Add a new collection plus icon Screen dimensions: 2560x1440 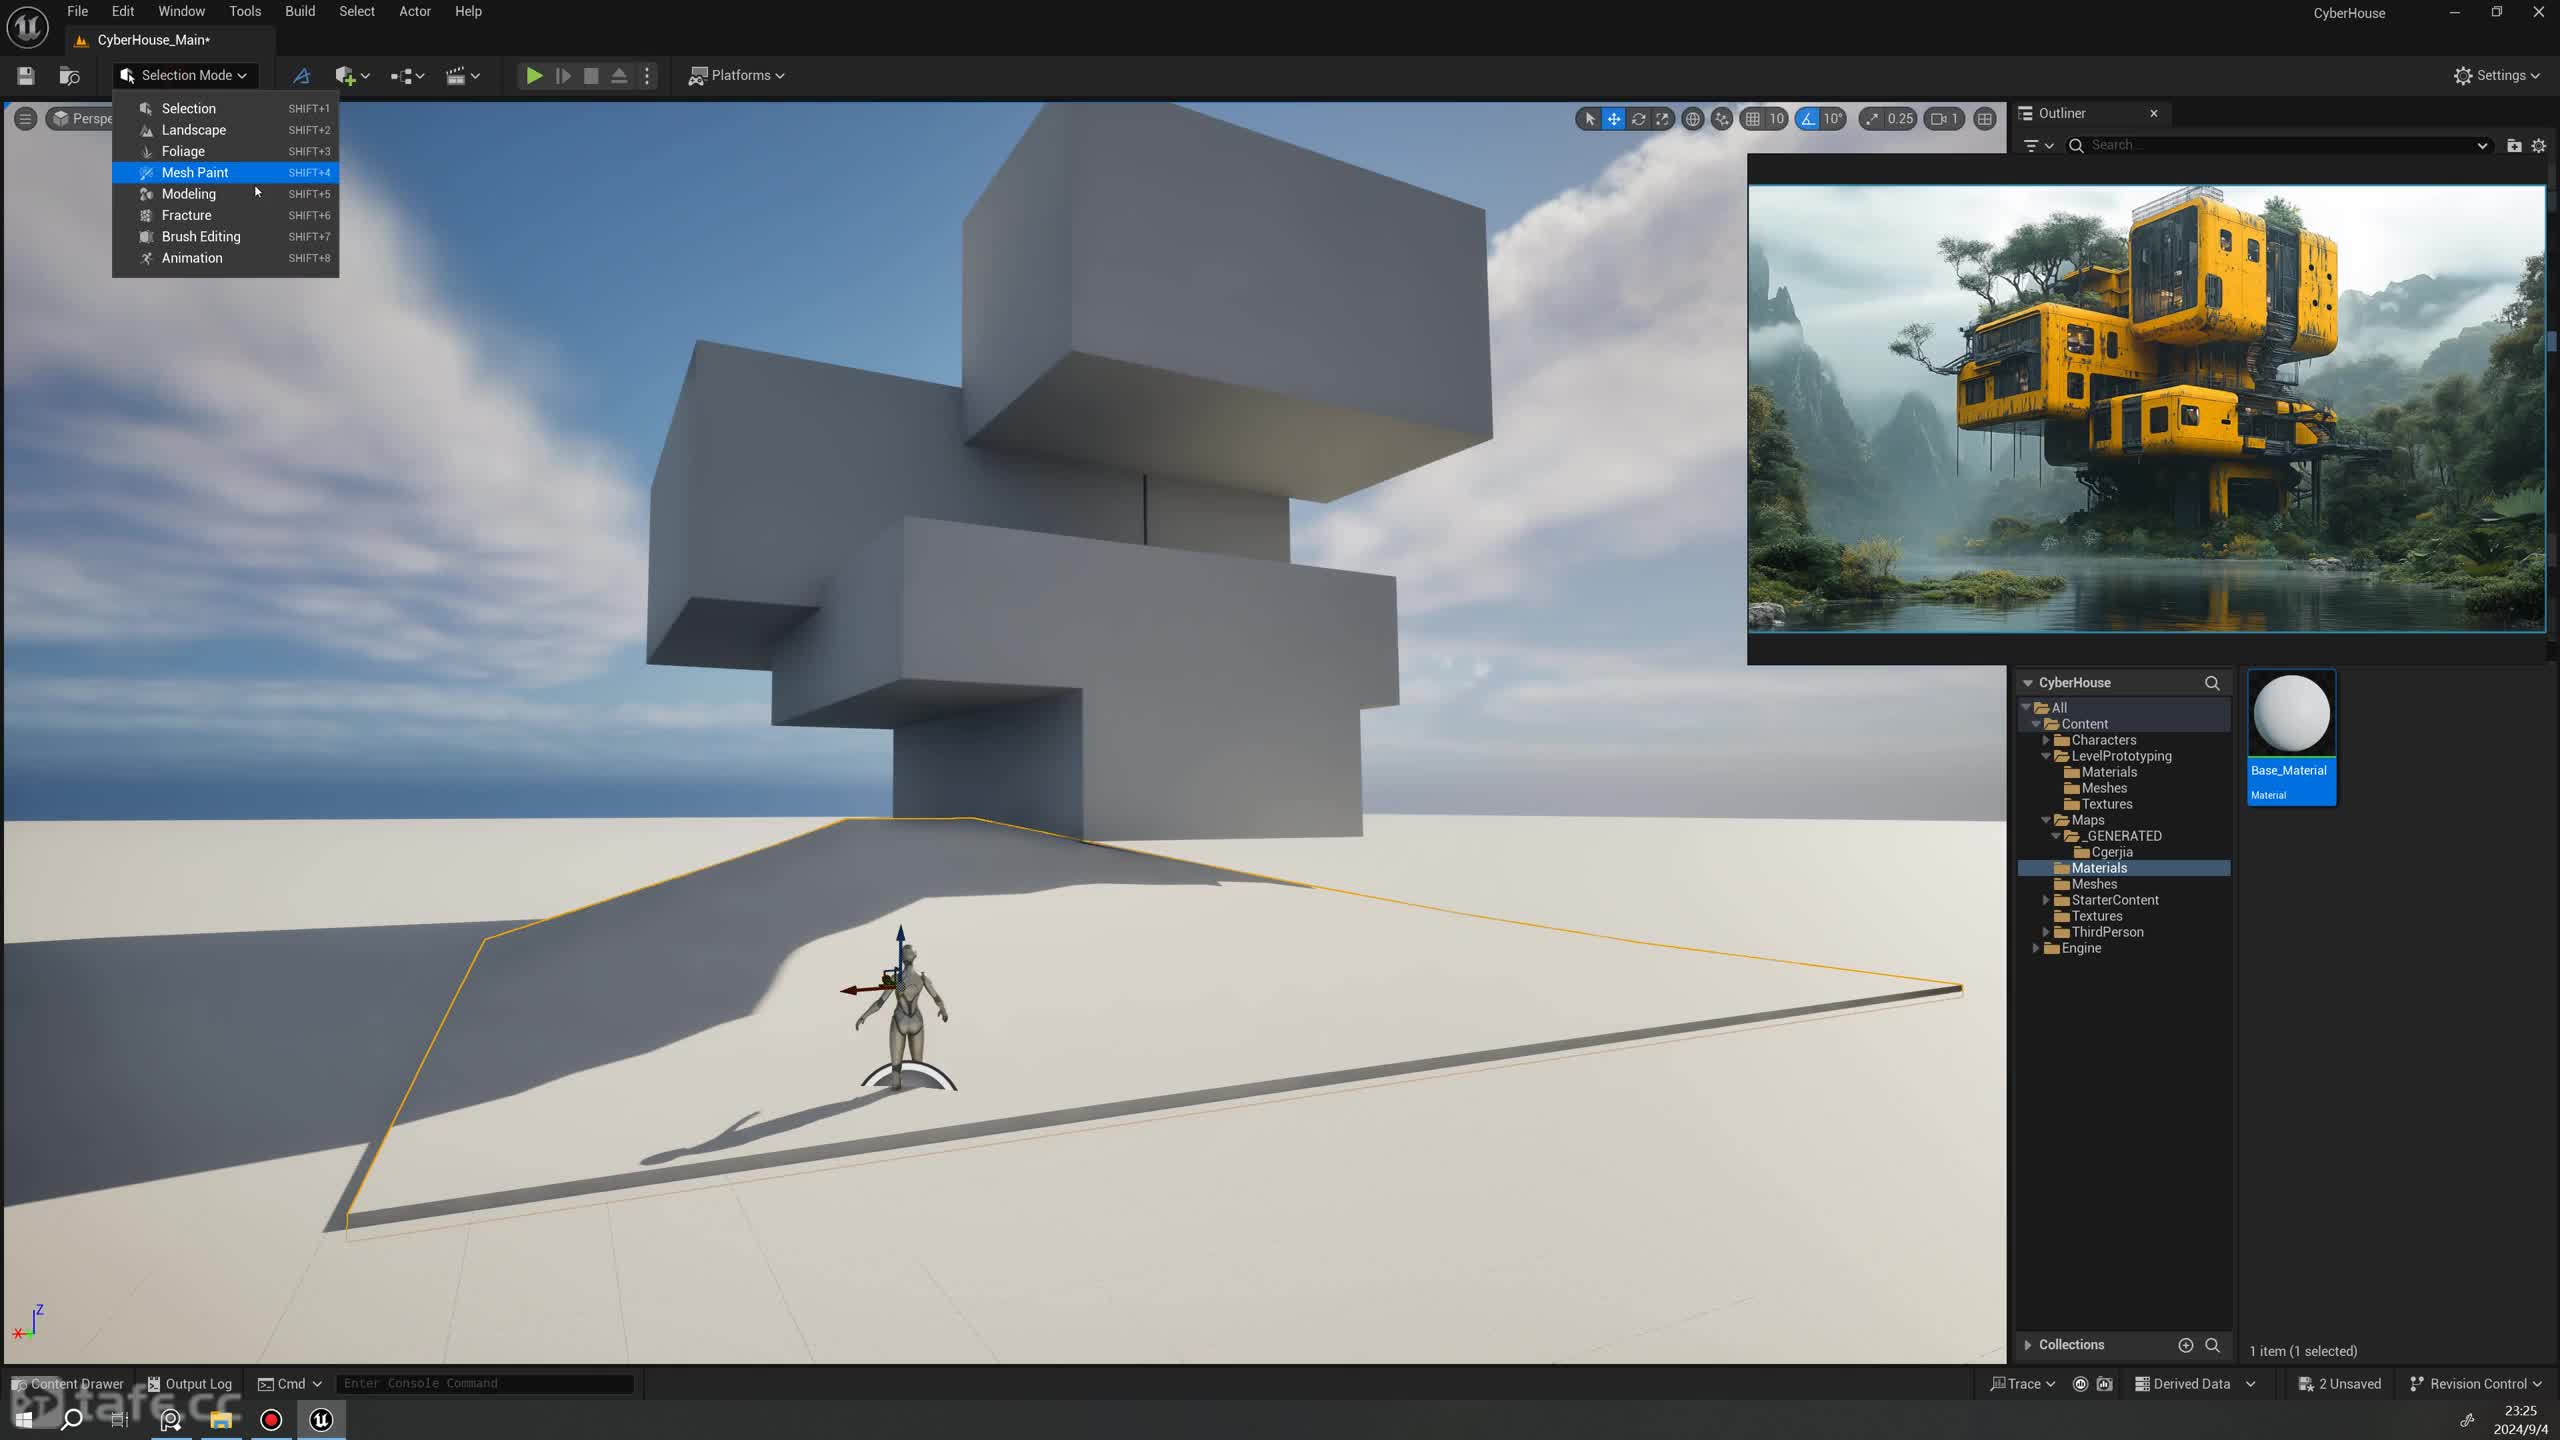coord(2186,1345)
